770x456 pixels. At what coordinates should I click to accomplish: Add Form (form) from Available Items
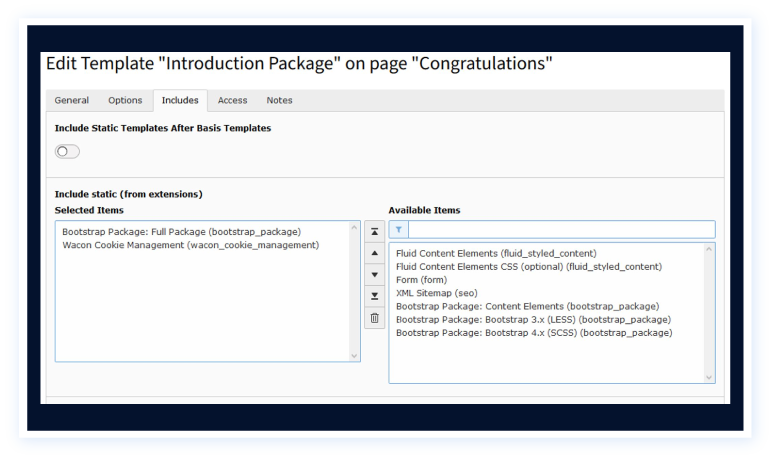point(421,280)
